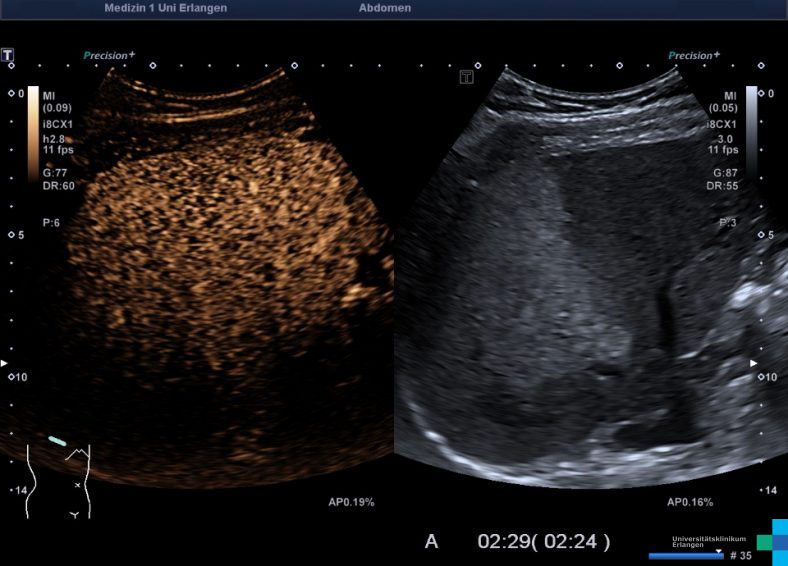Click the left focus arrow near depth 10
This screenshot has height=566, width=788.
[x=4, y=362]
